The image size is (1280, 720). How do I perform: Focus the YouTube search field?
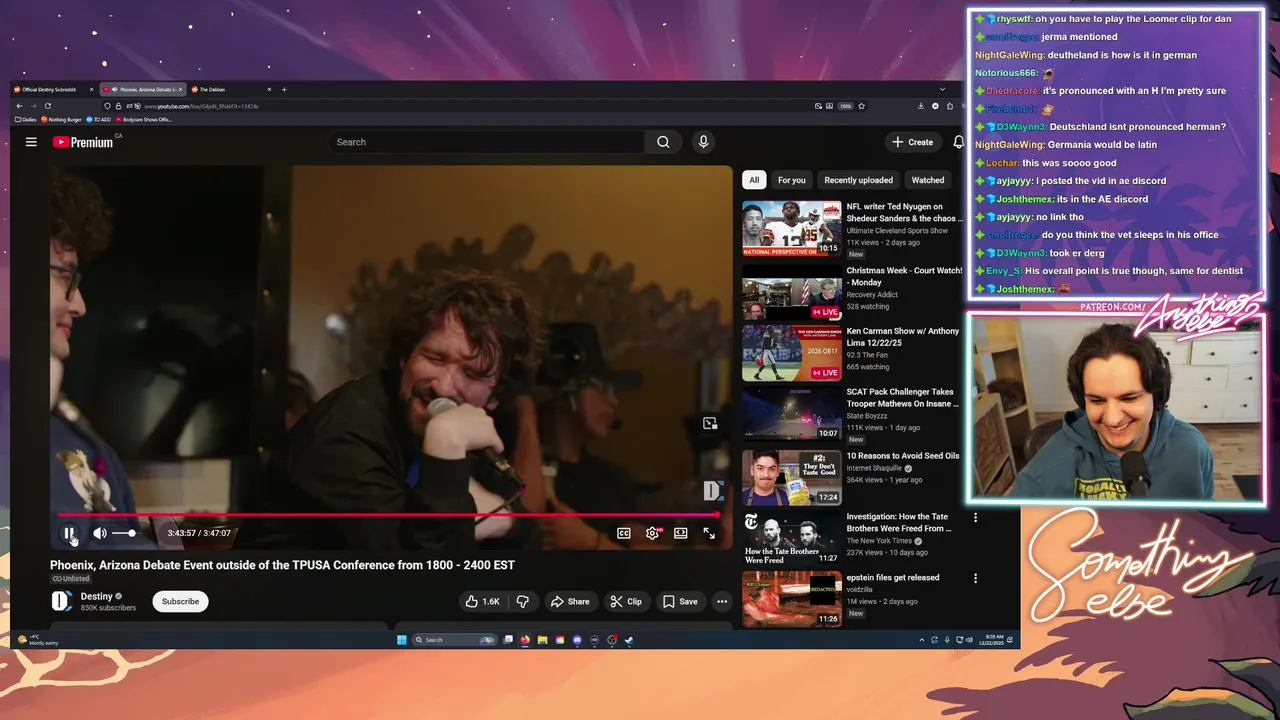[487, 142]
